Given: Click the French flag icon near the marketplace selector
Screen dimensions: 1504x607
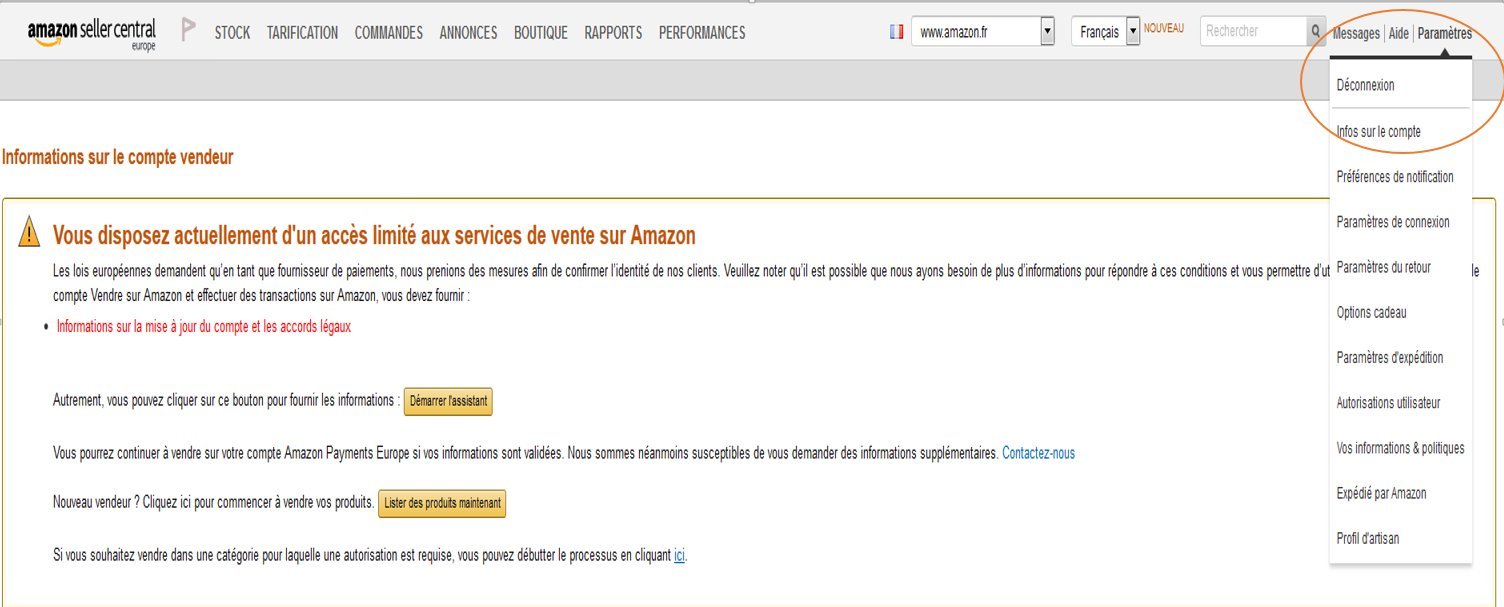Looking at the screenshot, I should 895,31.
